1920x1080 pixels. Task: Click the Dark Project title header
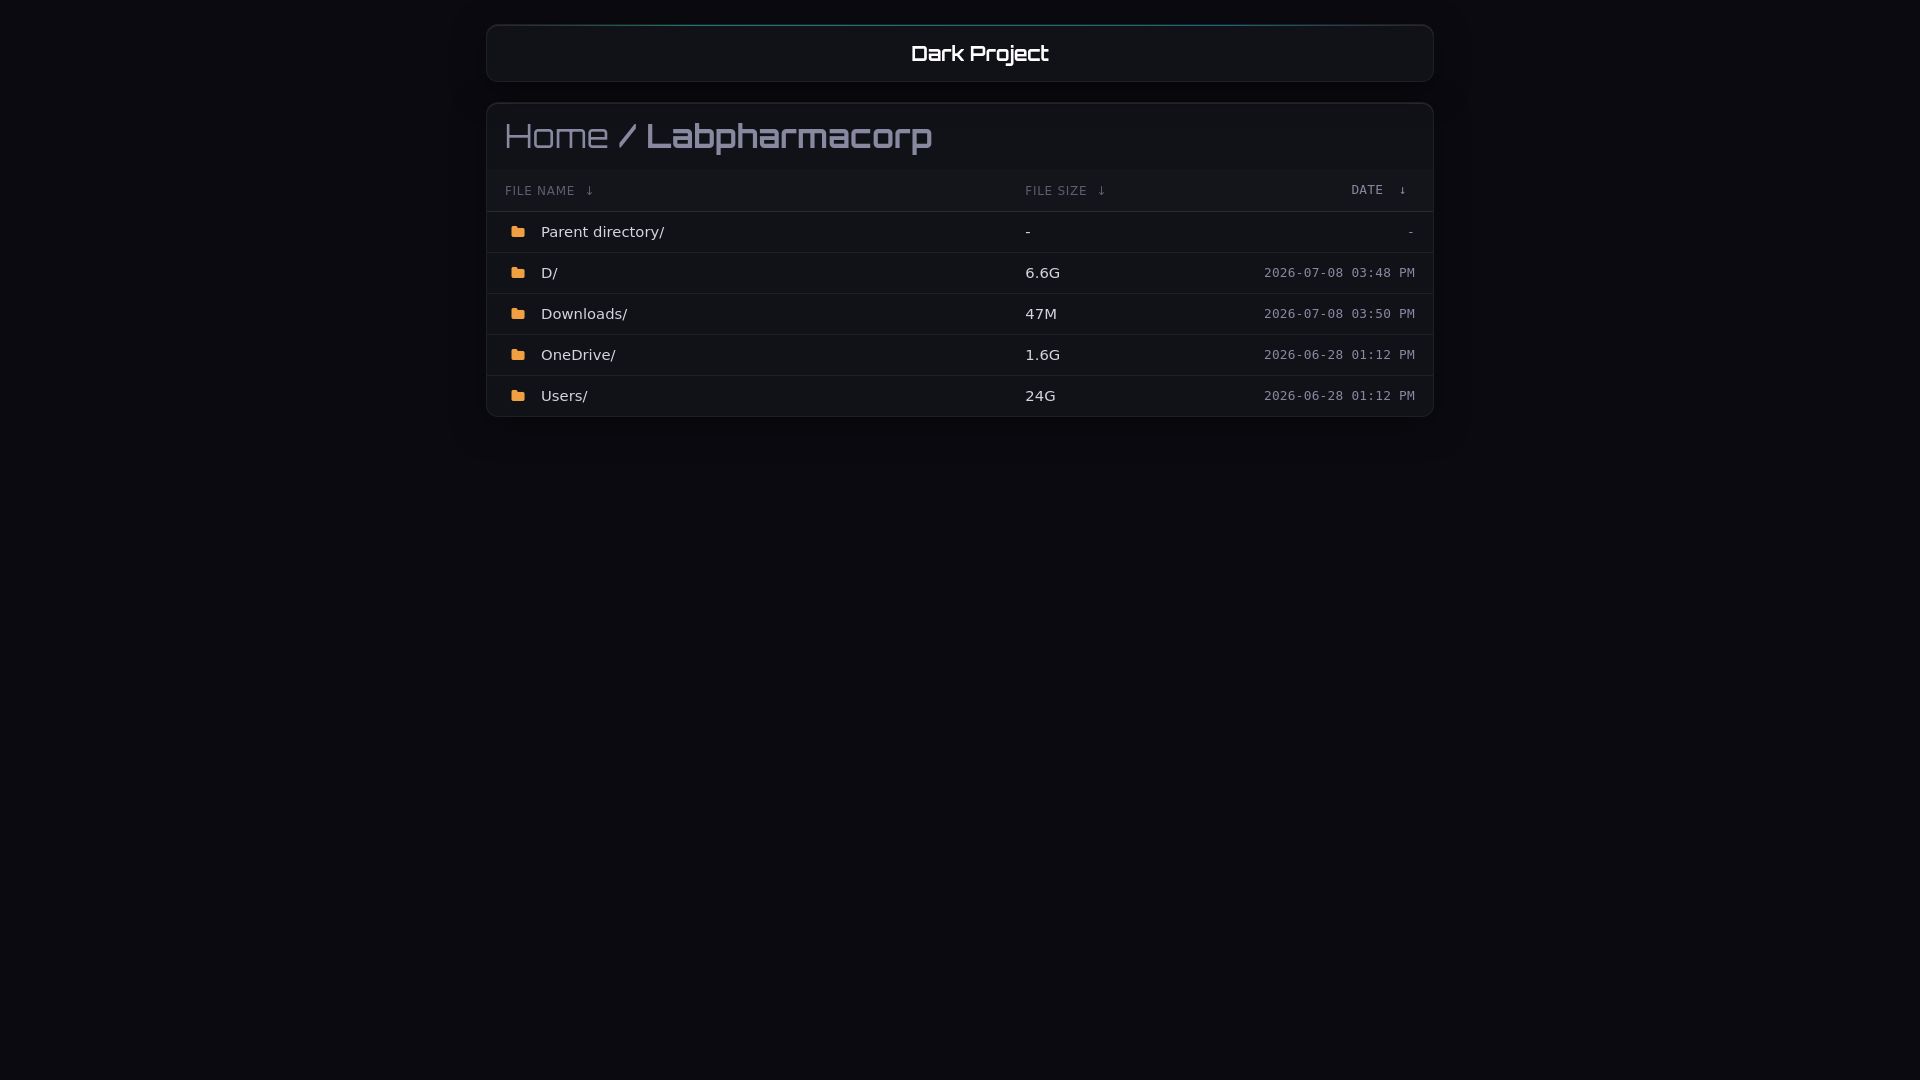pyautogui.click(x=979, y=54)
